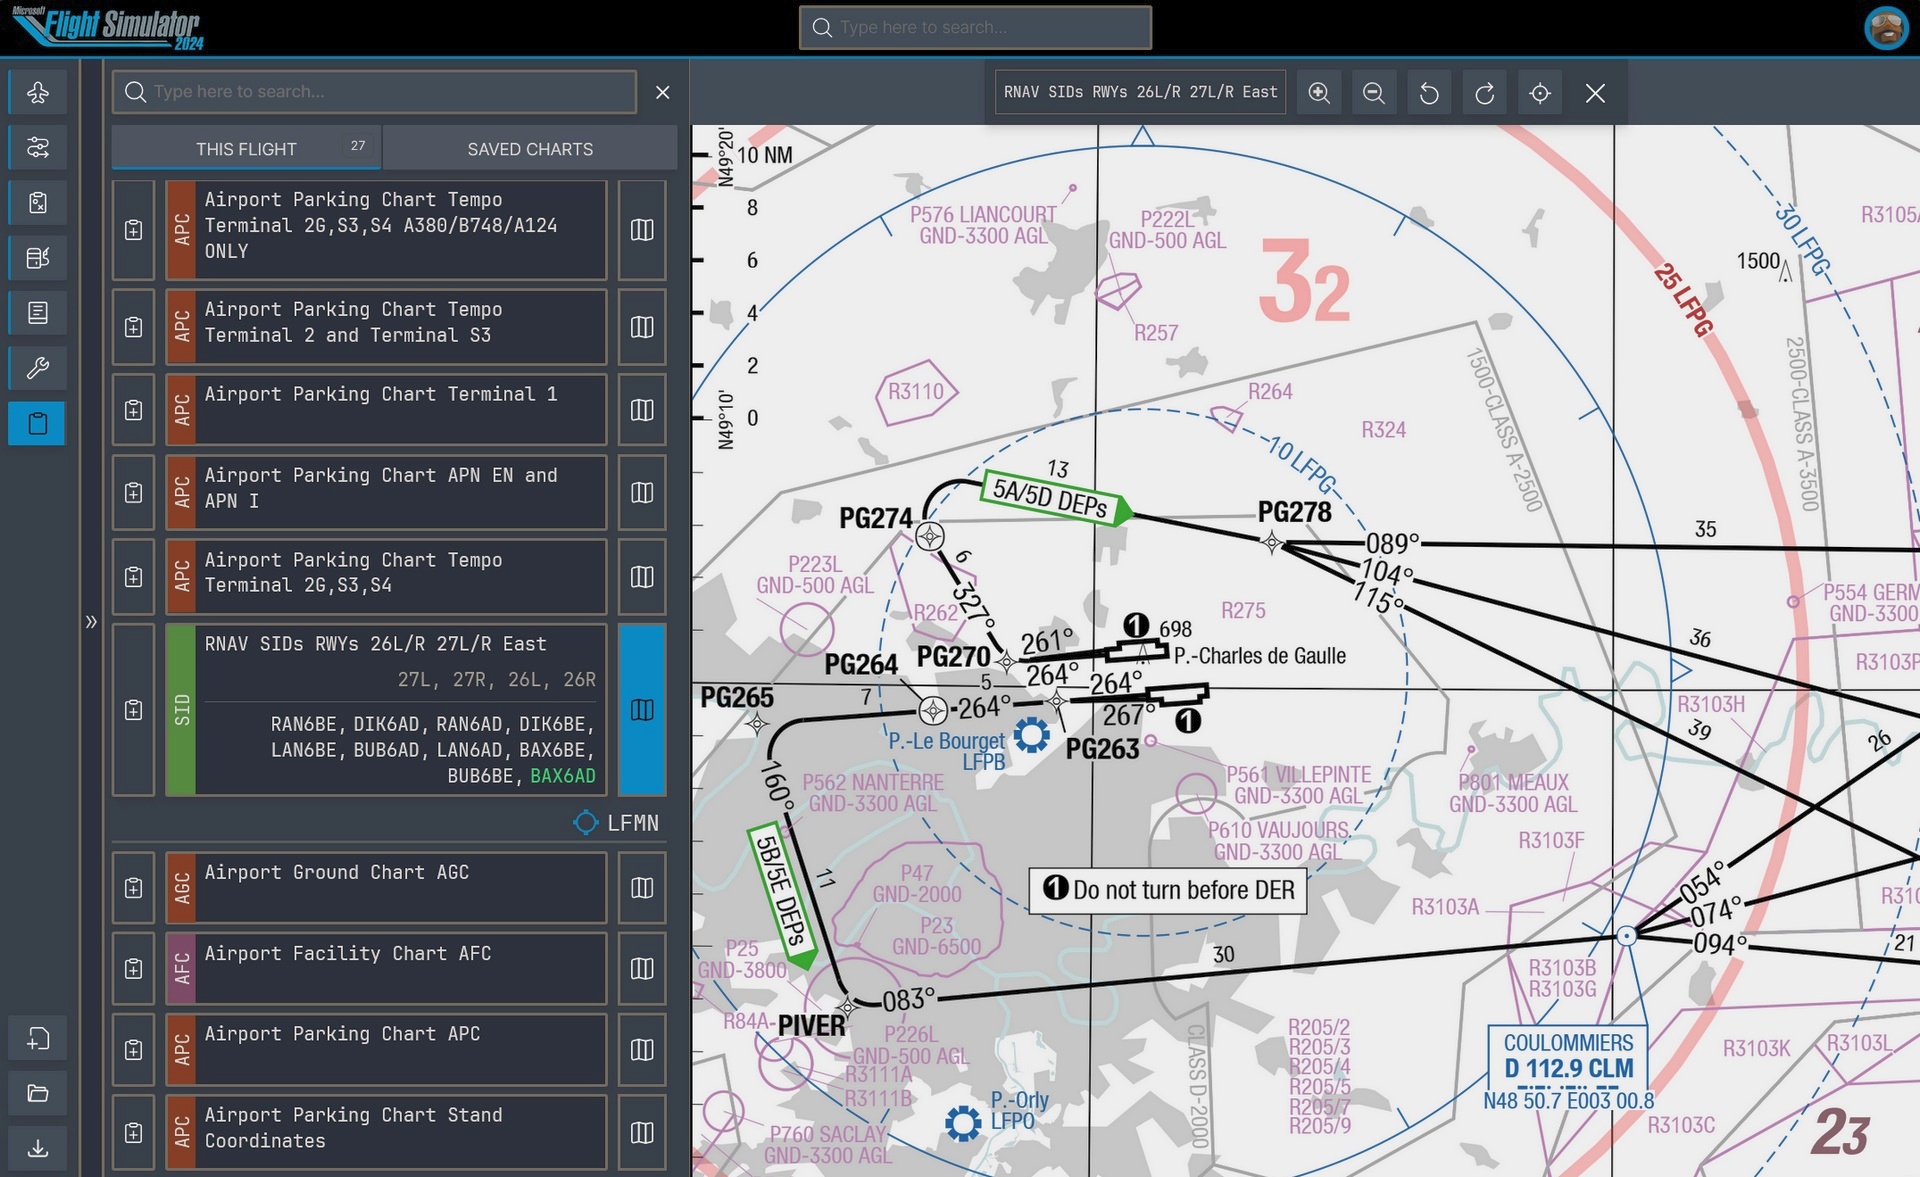Save the Airport Facility Chart AFC
Image resolution: width=1920 pixels, height=1177 pixels.
(133, 968)
